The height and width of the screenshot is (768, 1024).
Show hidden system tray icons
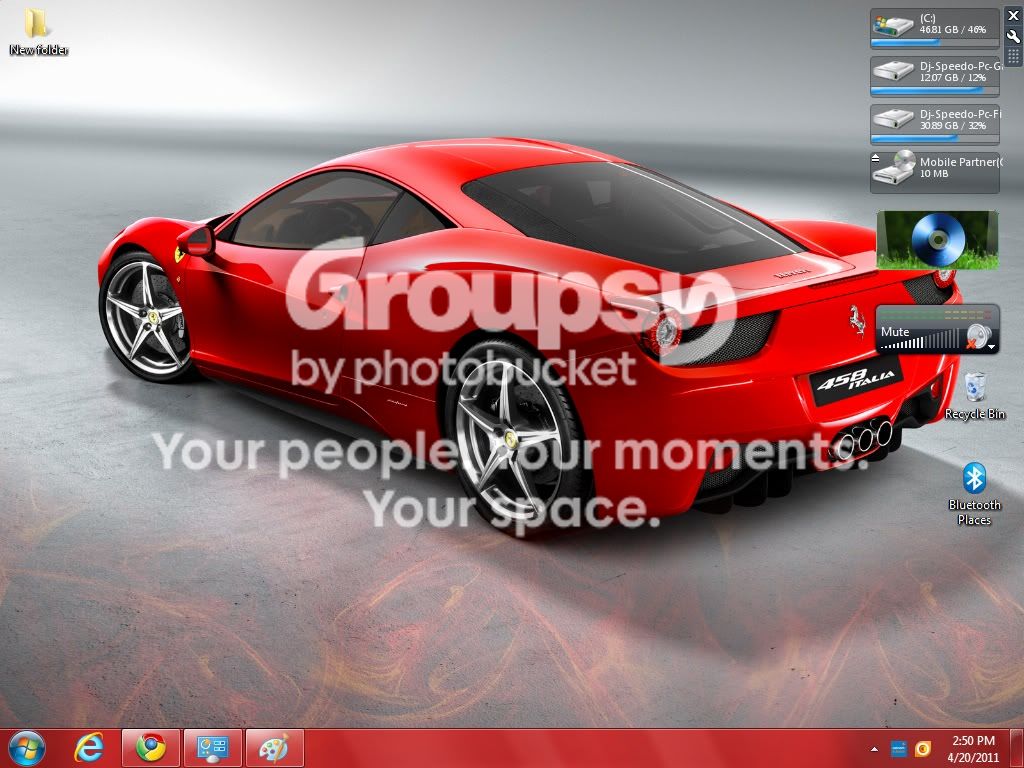click(874, 749)
